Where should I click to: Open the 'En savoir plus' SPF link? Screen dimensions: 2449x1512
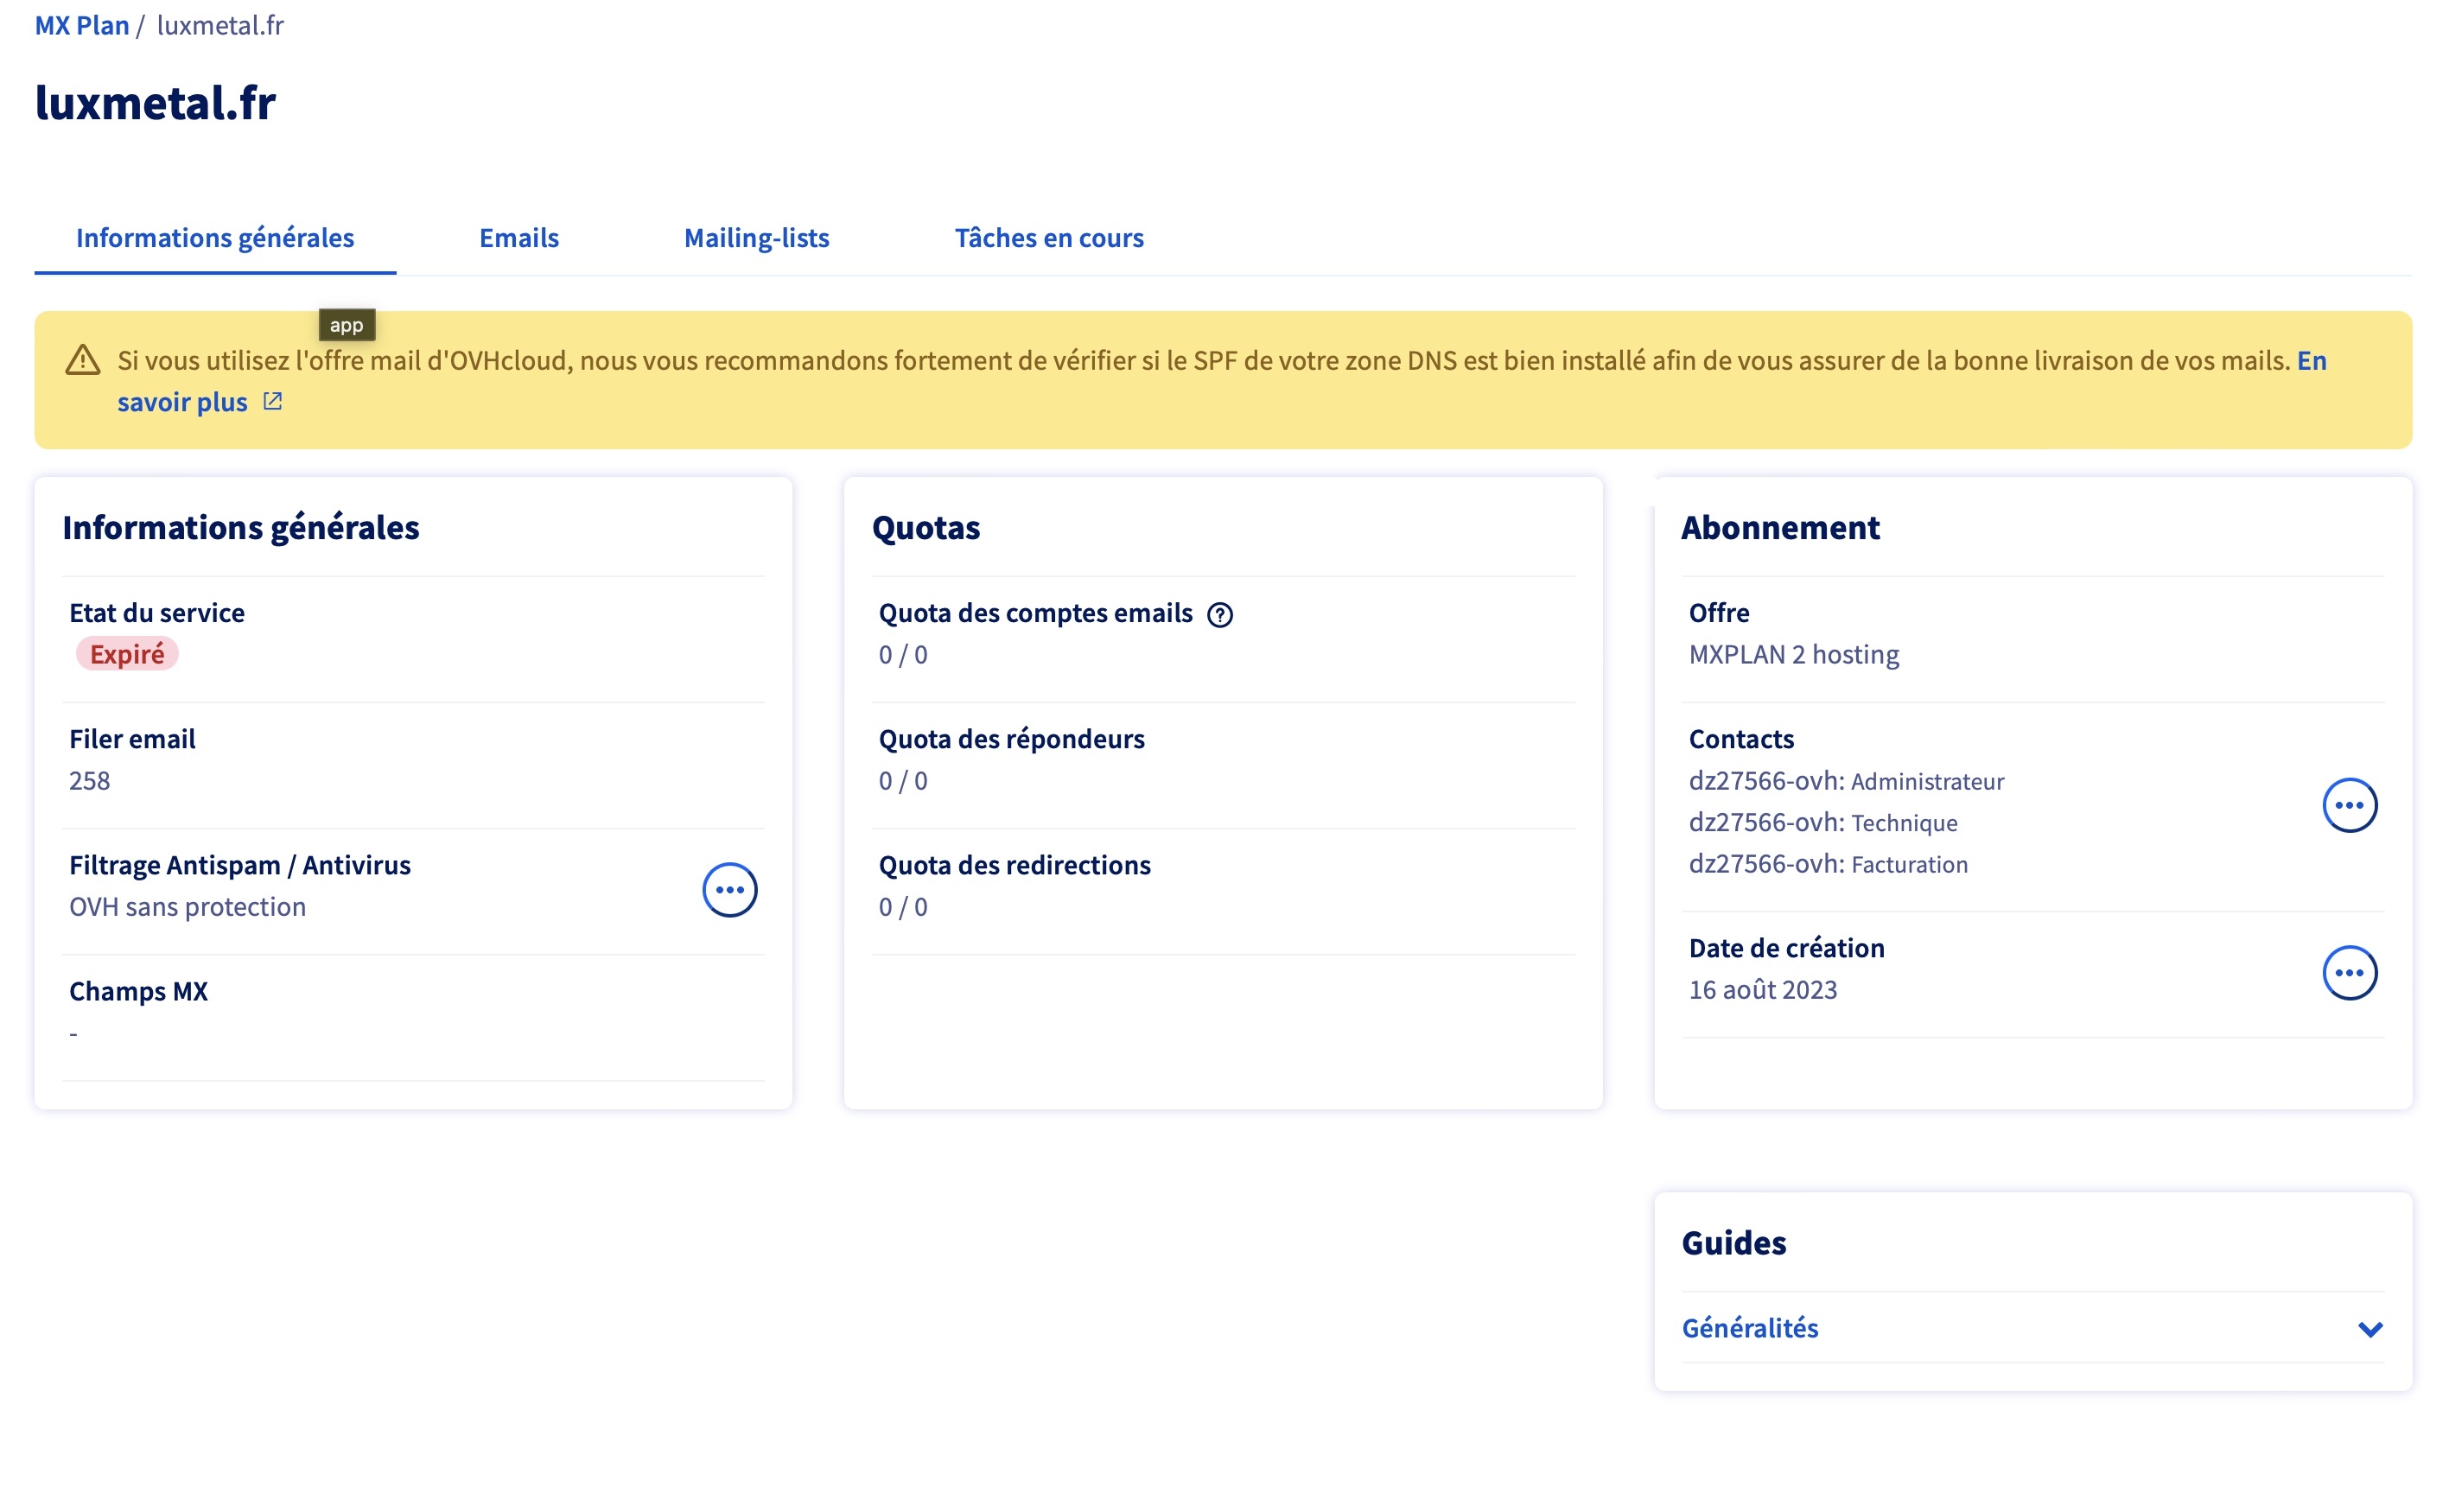click(182, 401)
